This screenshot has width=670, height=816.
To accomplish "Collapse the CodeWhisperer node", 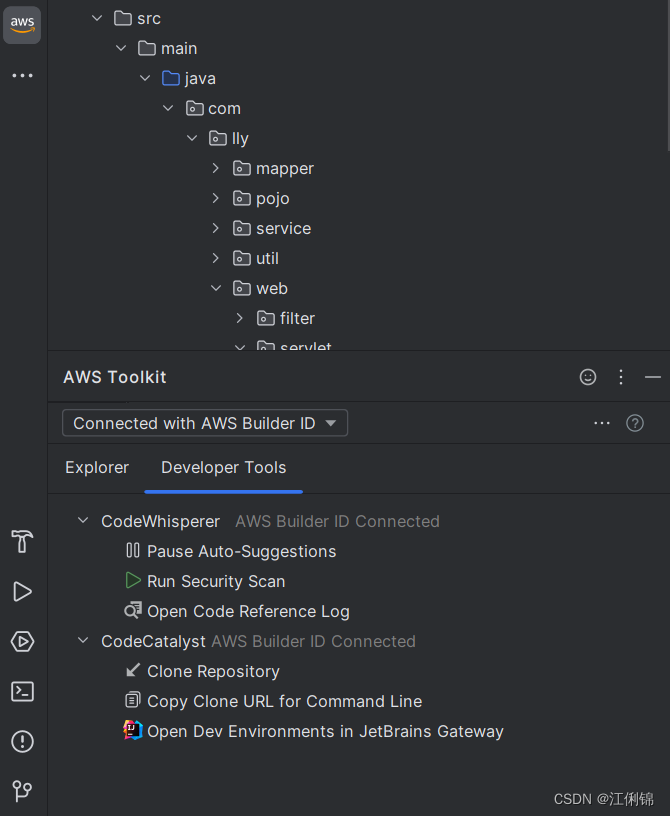I will [83, 520].
